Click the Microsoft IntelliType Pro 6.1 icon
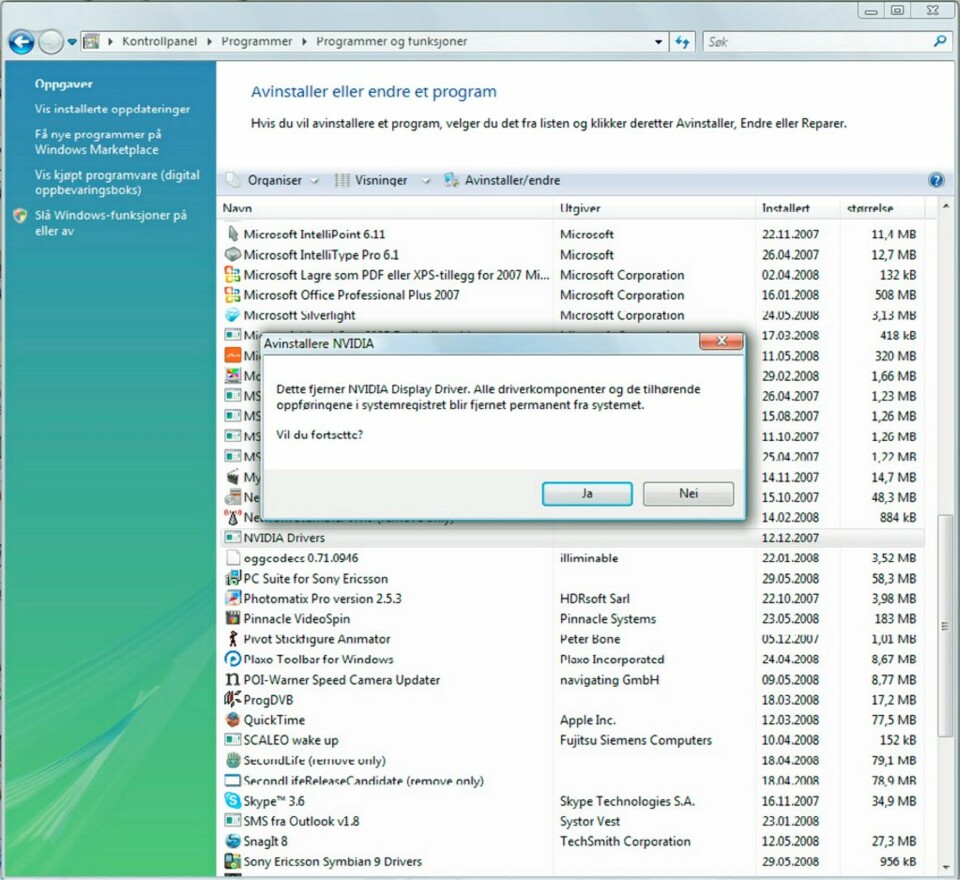This screenshot has height=880, width=960. click(x=233, y=254)
